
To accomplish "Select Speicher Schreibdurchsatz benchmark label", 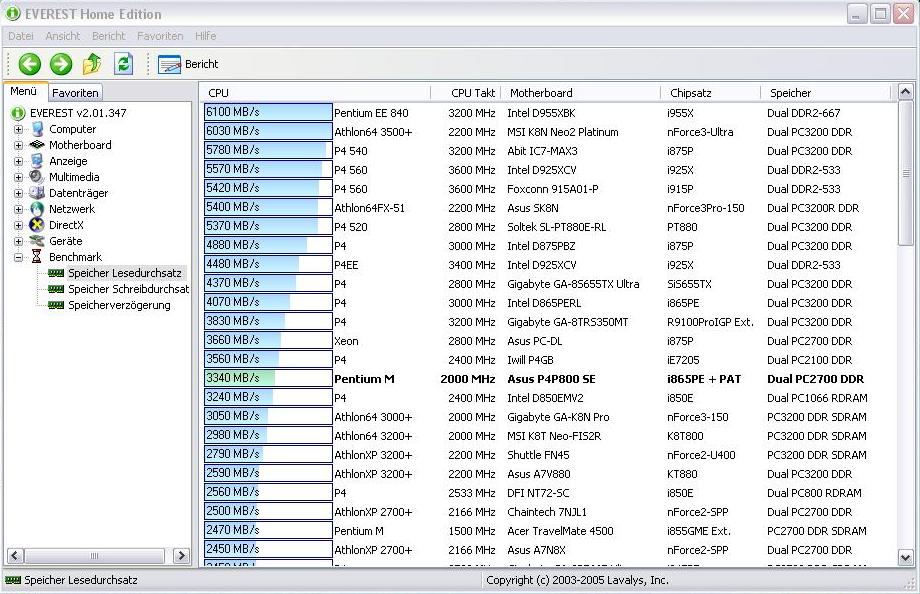I will point(129,289).
